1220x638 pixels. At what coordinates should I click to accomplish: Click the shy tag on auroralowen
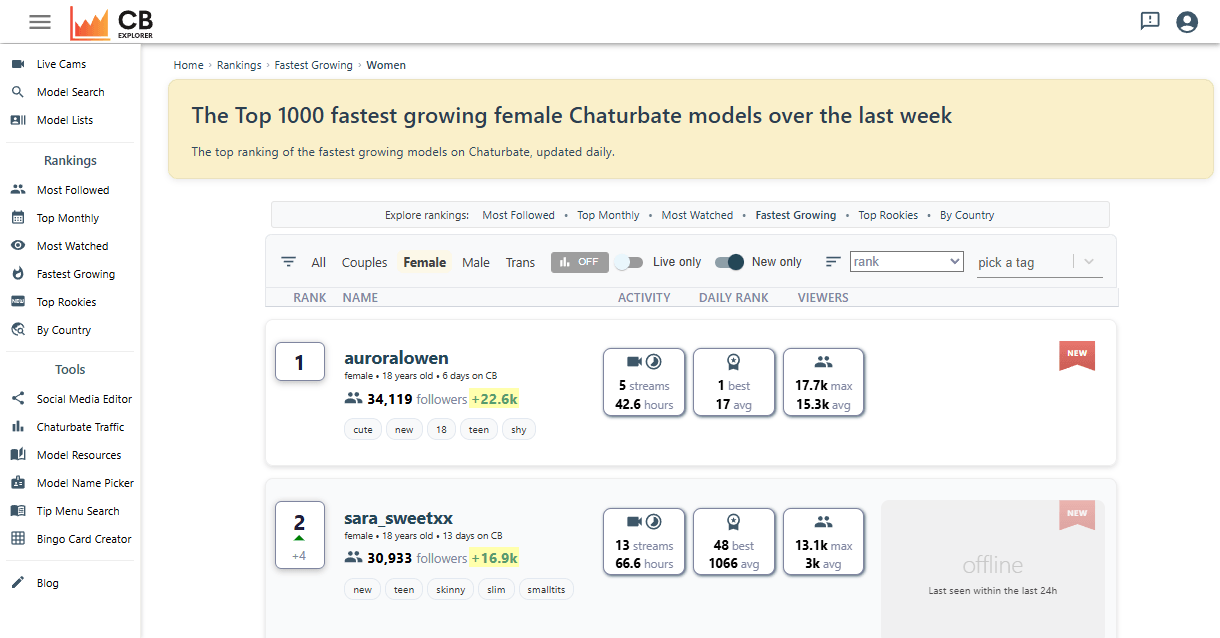tap(519, 429)
